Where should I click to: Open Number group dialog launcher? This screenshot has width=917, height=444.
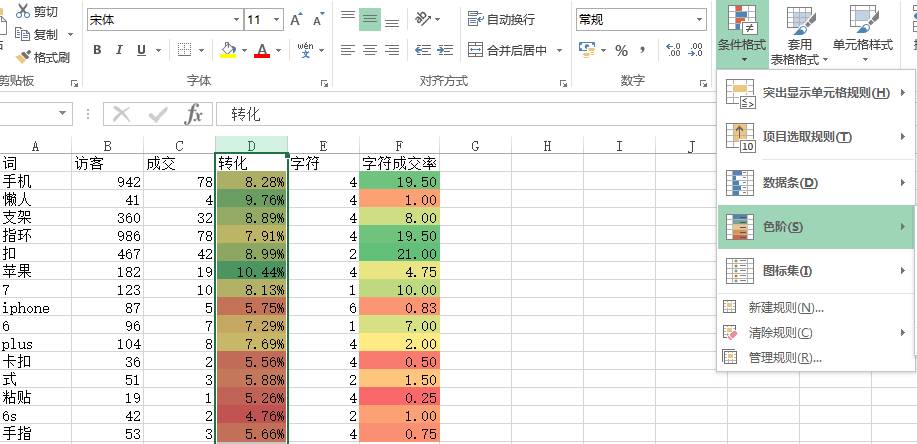pos(704,84)
